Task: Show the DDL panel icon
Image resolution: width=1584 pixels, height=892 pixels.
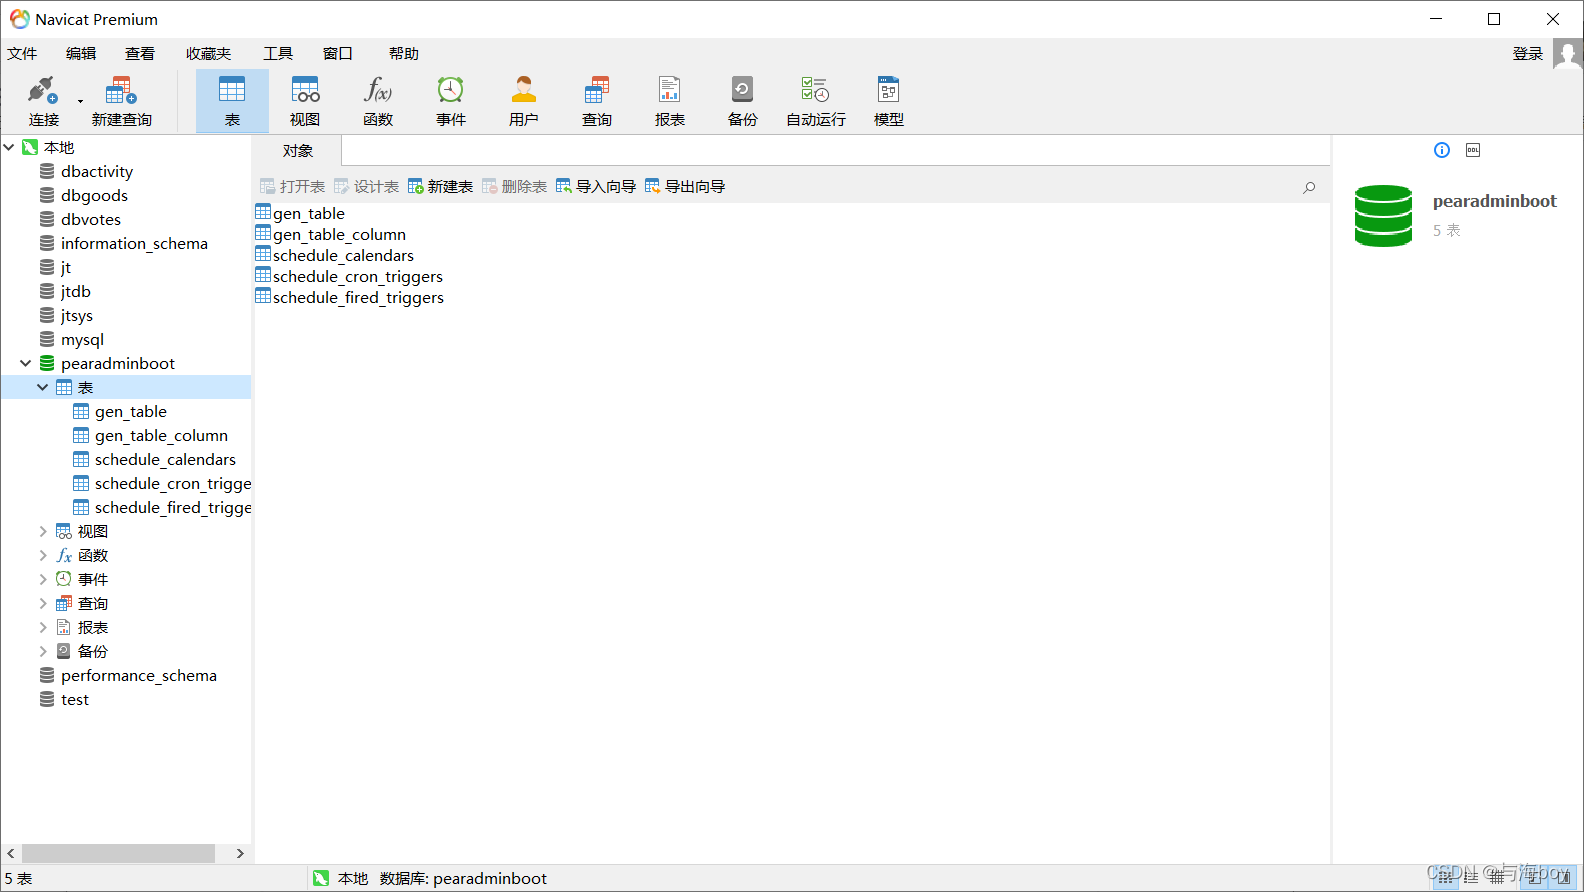Action: click(x=1473, y=150)
